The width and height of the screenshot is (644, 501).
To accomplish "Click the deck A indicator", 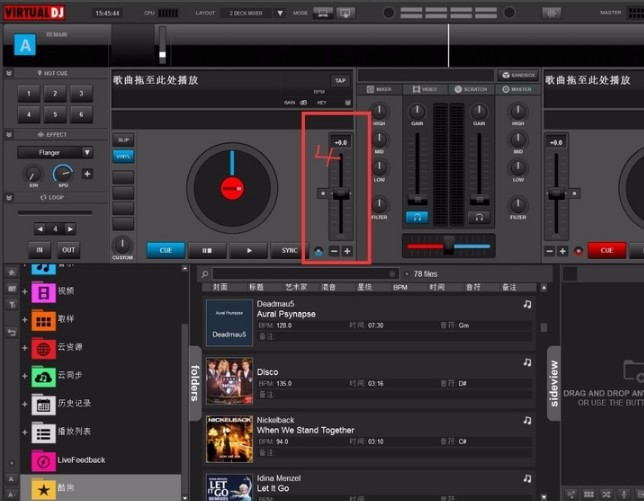I will (x=25, y=45).
